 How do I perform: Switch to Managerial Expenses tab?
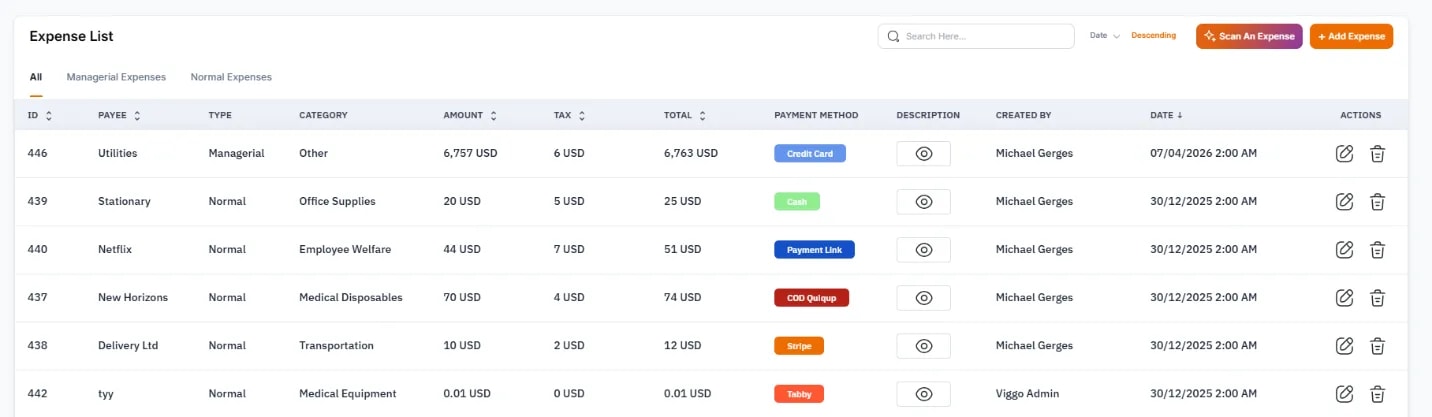(116, 77)
